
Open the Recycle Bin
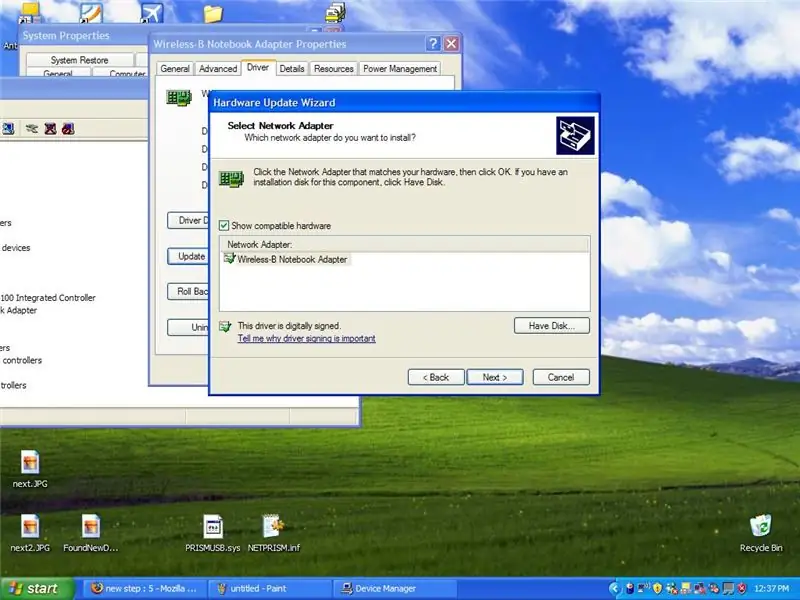pyautogui.click(x=761, y=533)
